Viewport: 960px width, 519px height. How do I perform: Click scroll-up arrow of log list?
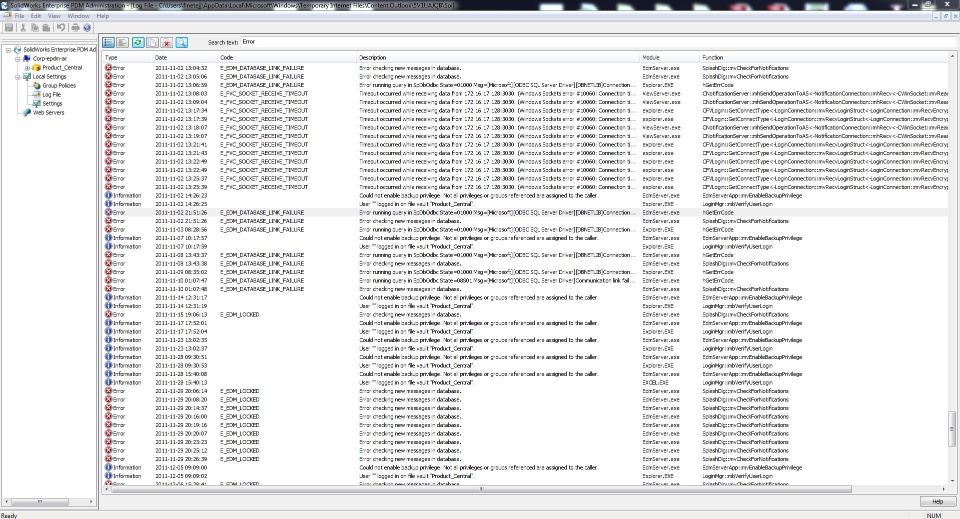click(x=952, y=56)
